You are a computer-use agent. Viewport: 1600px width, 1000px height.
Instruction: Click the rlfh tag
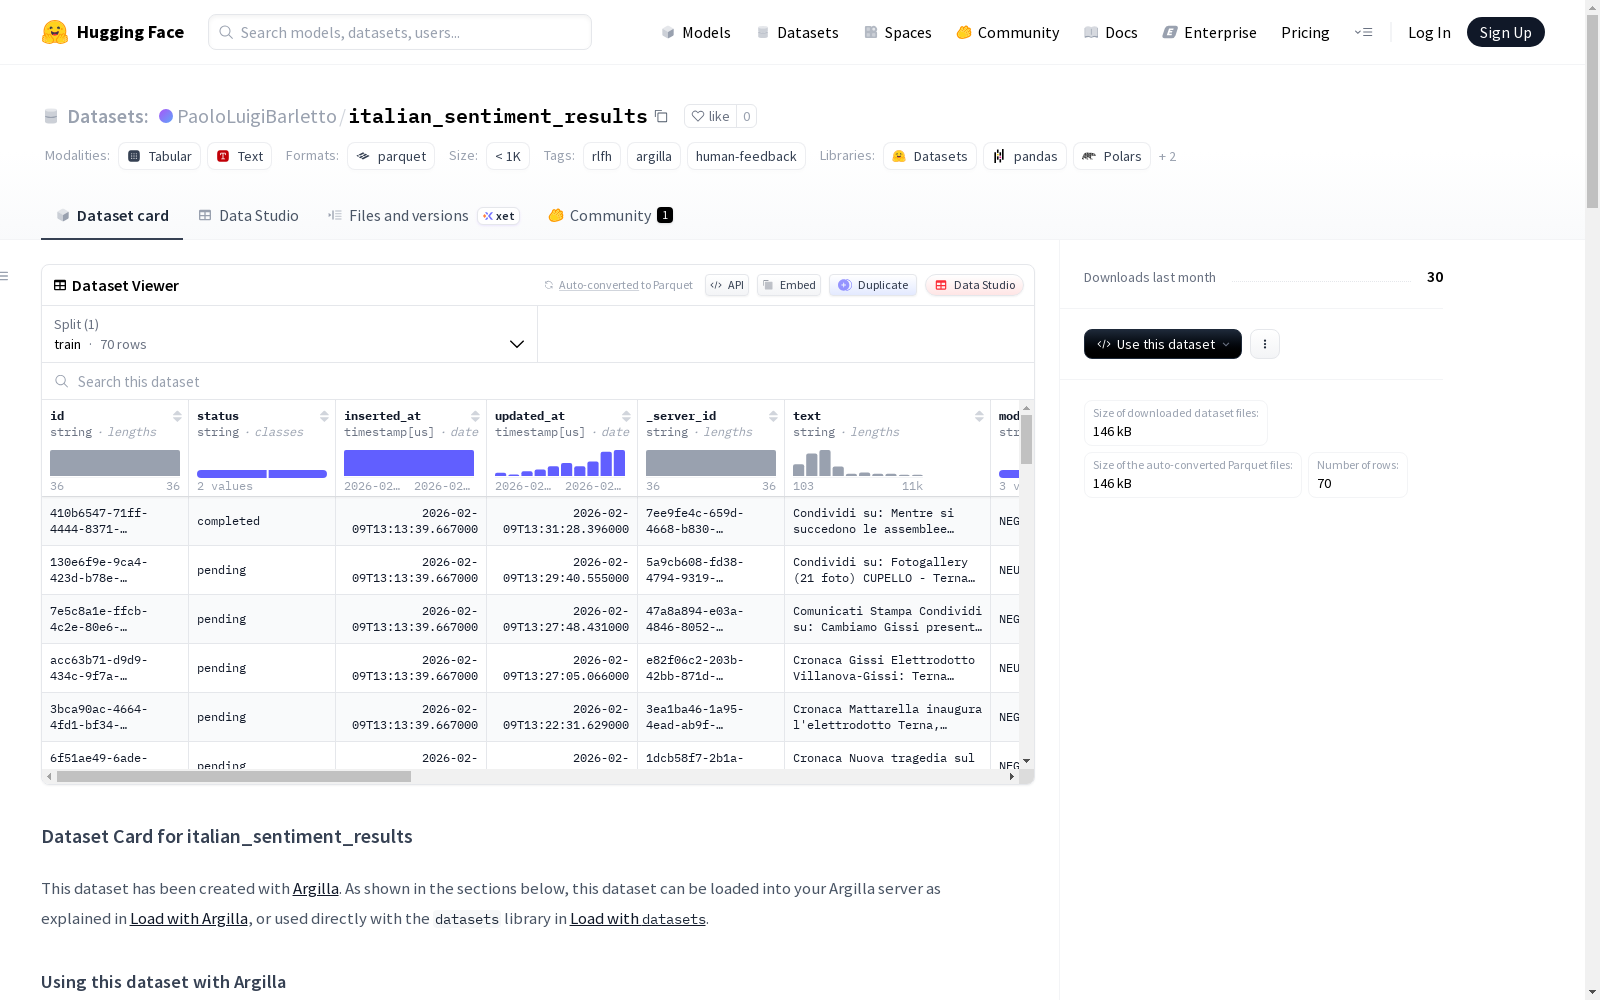pyautogui.click(x=601, y=156)
